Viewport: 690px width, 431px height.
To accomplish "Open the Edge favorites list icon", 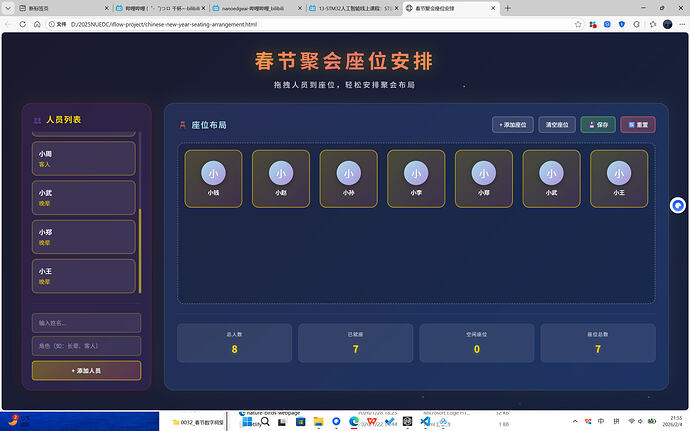I will (653, 24).
